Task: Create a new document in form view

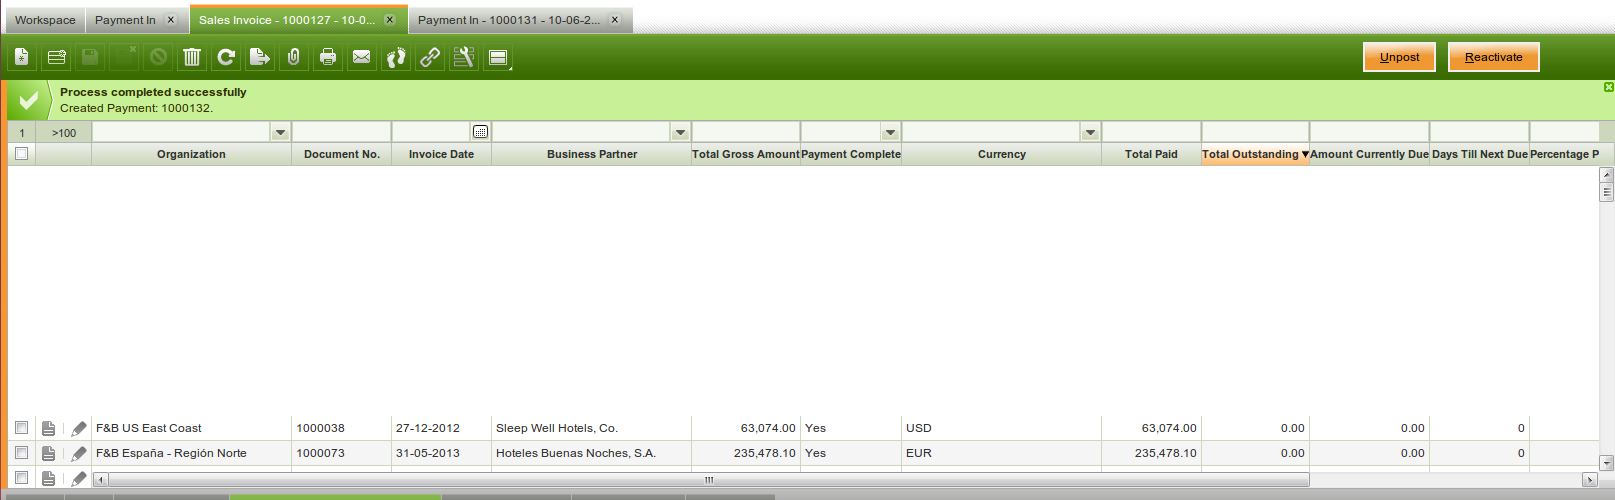Action: [x=22, y=57]
